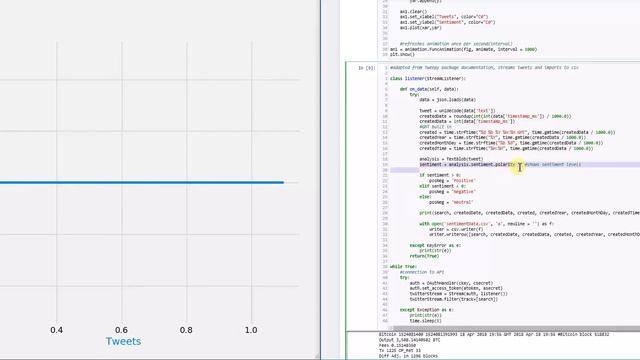Click the 'auth.set_access_token(atoken, asecret)' line

[x=456, y=288]
